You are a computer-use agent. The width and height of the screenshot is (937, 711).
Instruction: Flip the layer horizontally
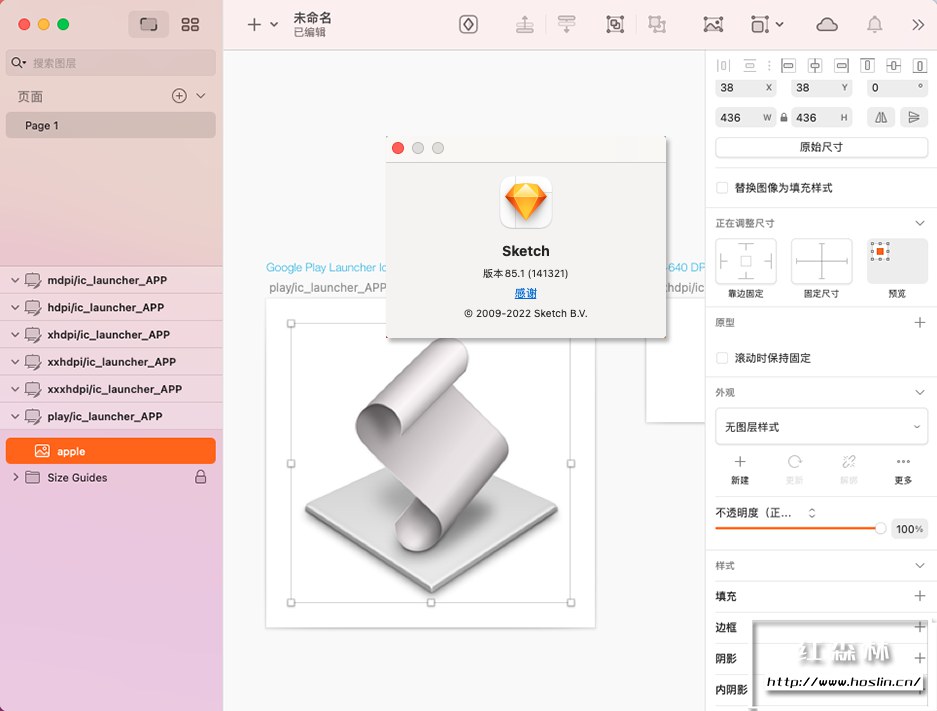(881, 117)
